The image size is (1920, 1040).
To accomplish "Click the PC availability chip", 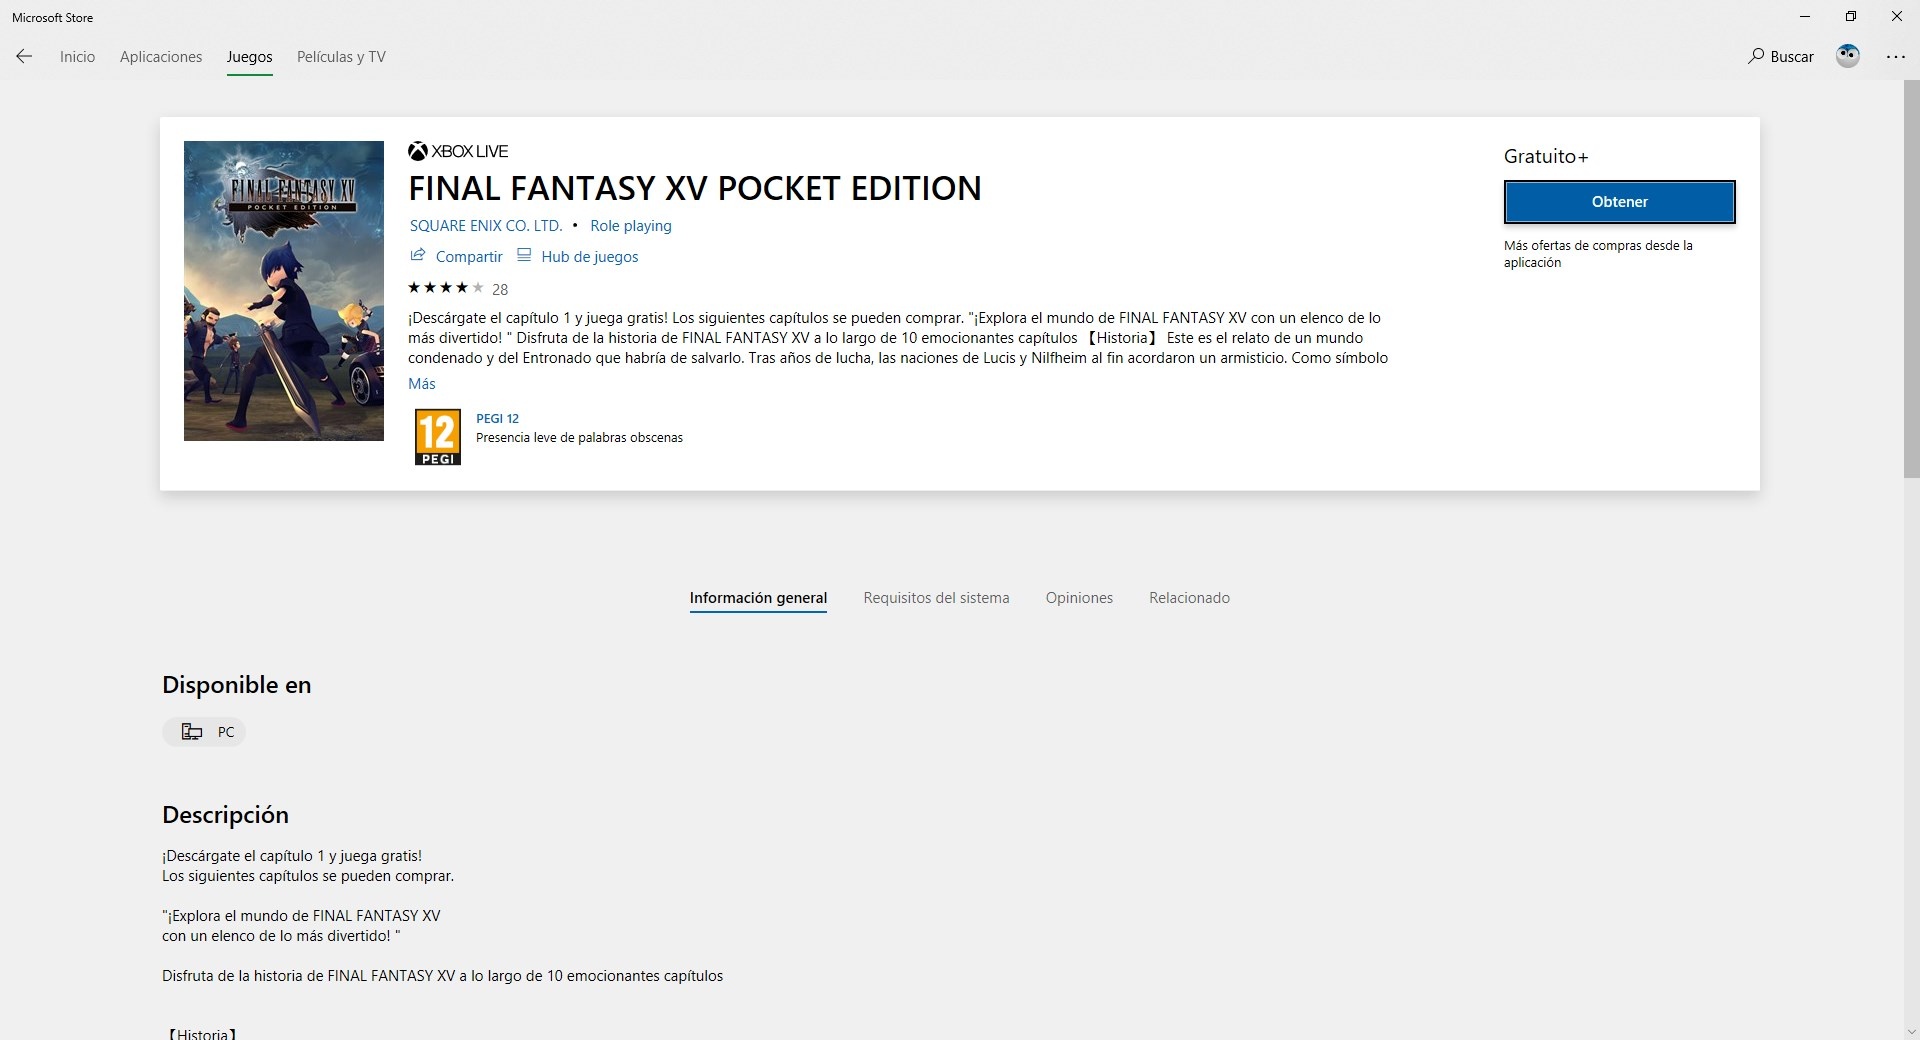I will tap(205, 732).
